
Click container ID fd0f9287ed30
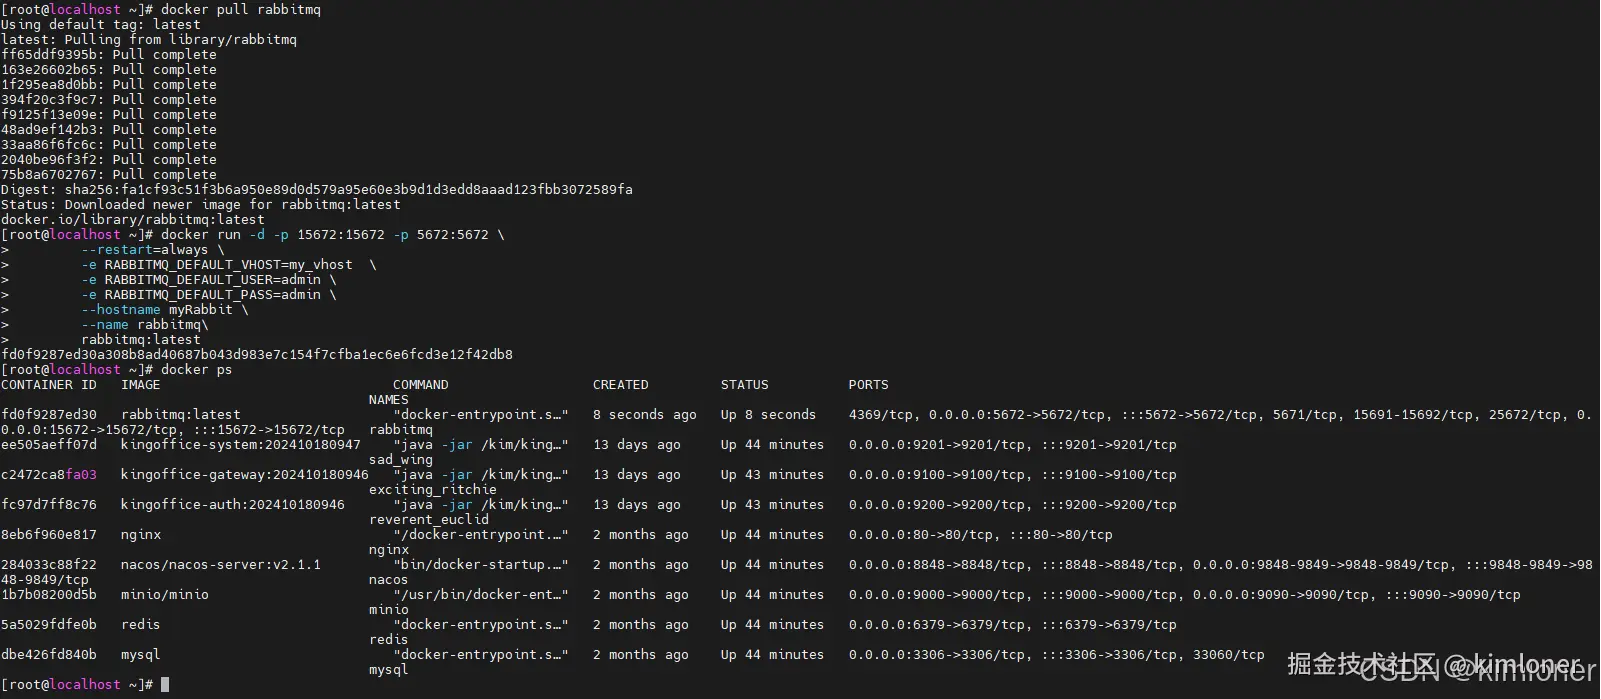click(x=49, y=415)
